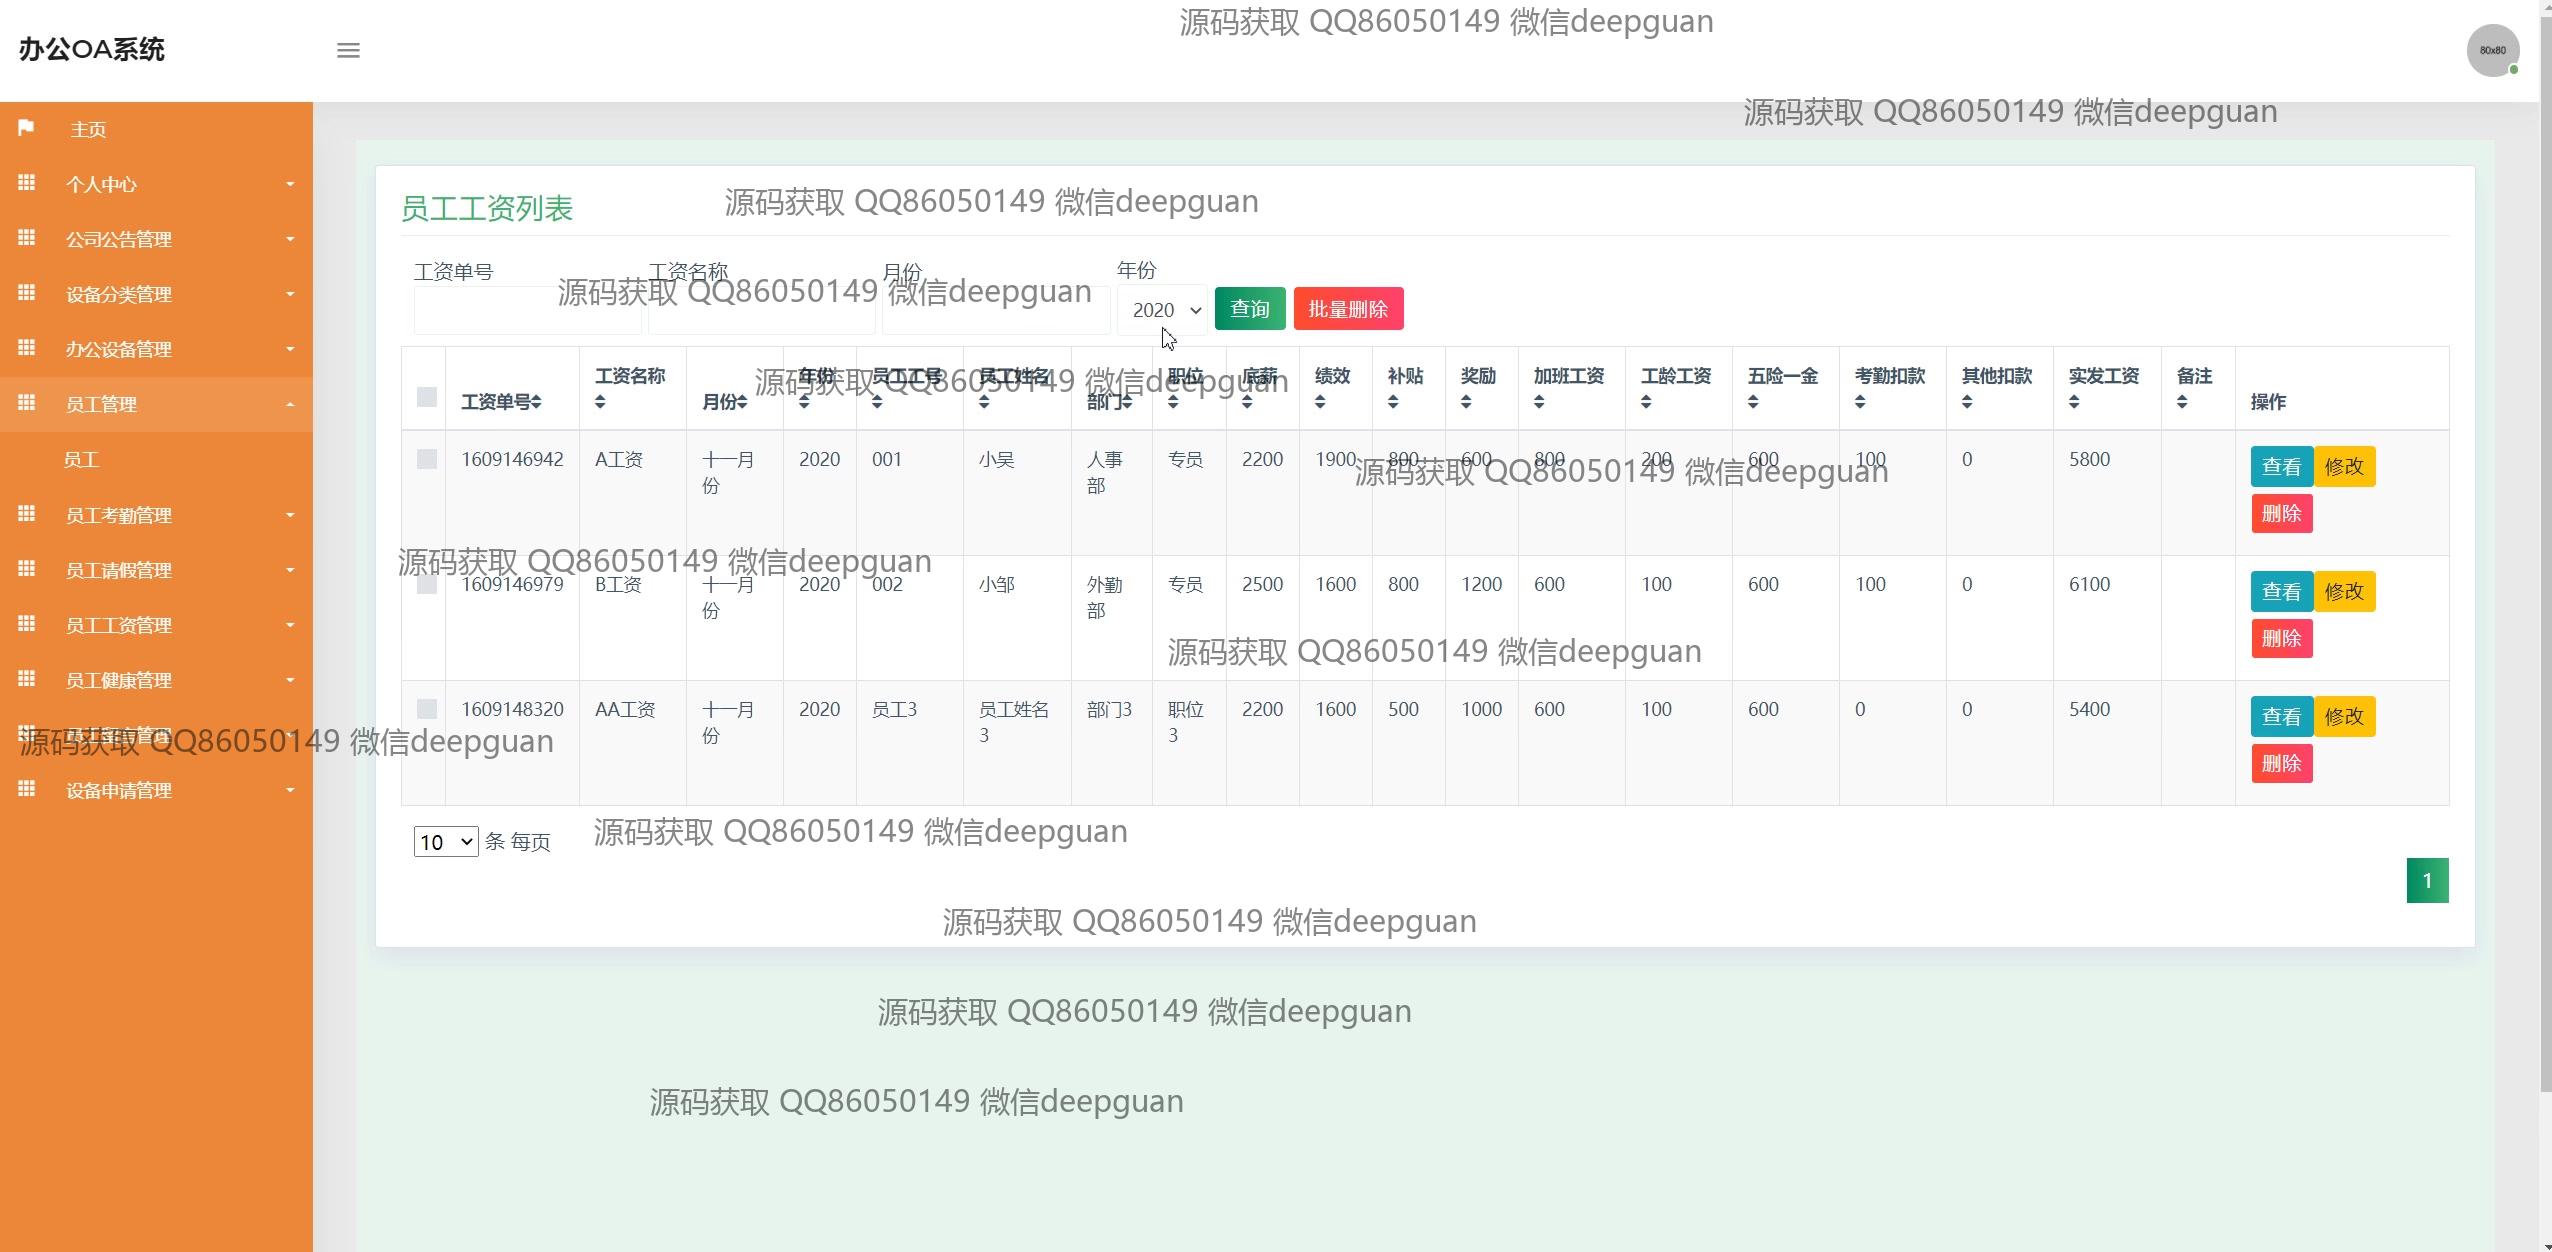
Task: Select the checkbox for A工资 row
Action: pos(427,459)
